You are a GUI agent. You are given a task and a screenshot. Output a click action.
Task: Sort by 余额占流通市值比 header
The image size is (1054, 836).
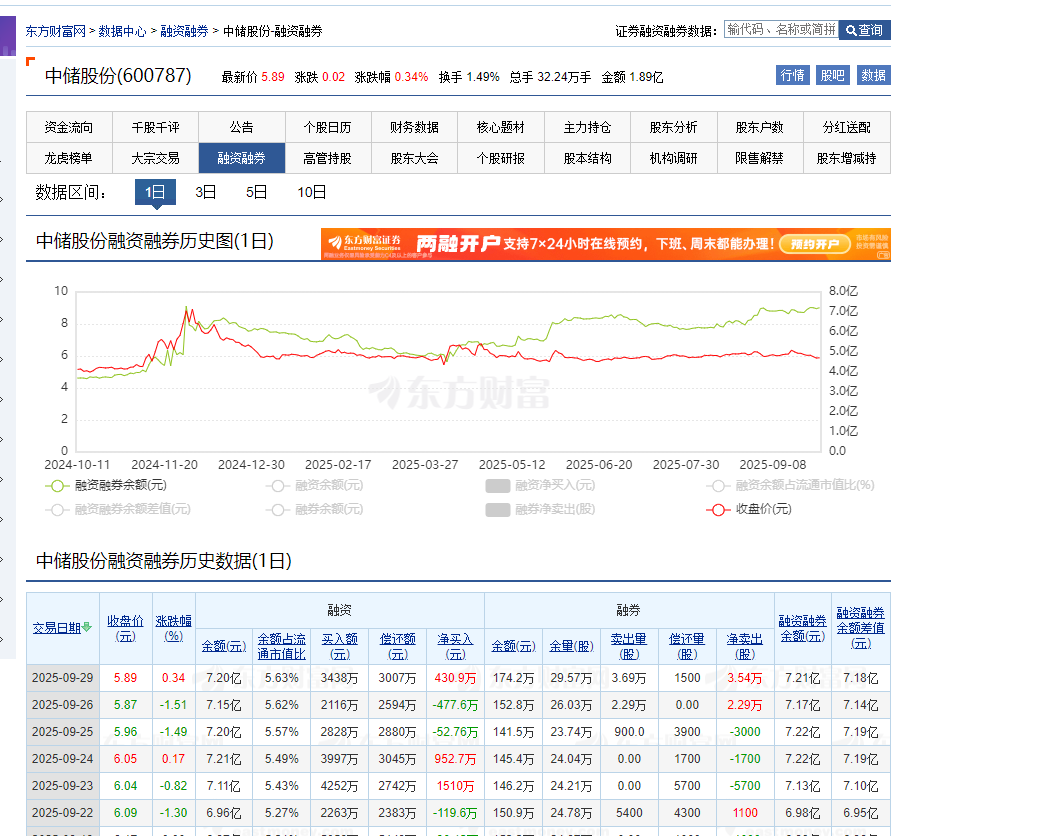pos(282,646)
